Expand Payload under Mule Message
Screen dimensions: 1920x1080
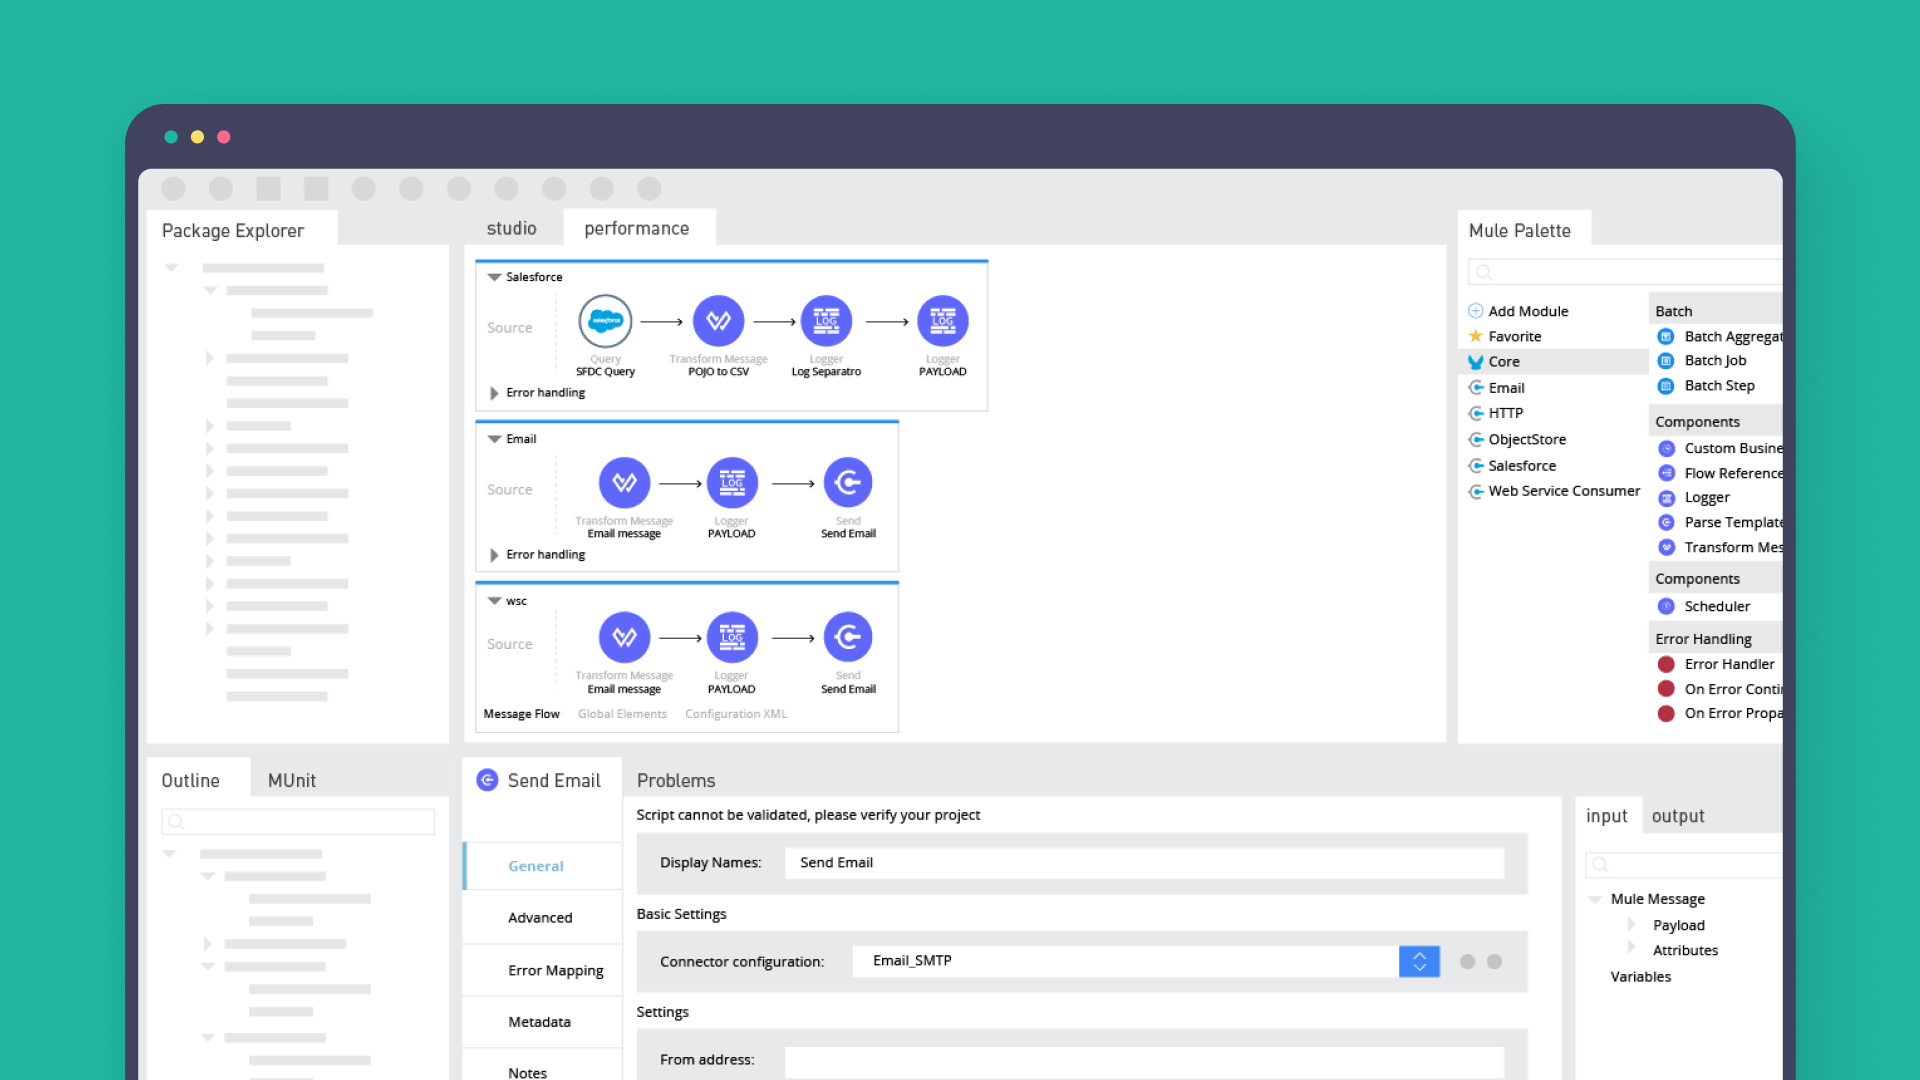coord(1632,925)
